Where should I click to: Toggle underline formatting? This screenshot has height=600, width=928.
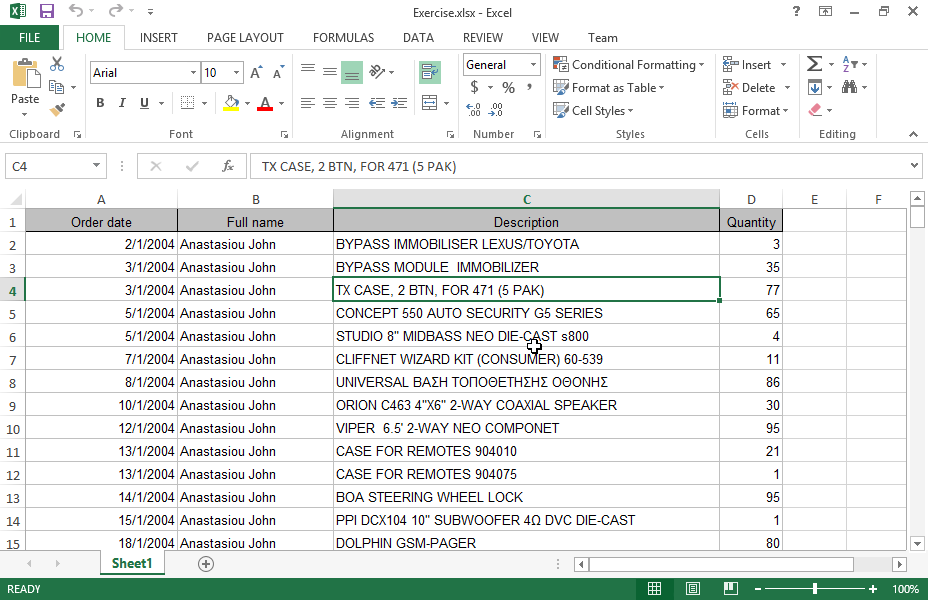144,103
